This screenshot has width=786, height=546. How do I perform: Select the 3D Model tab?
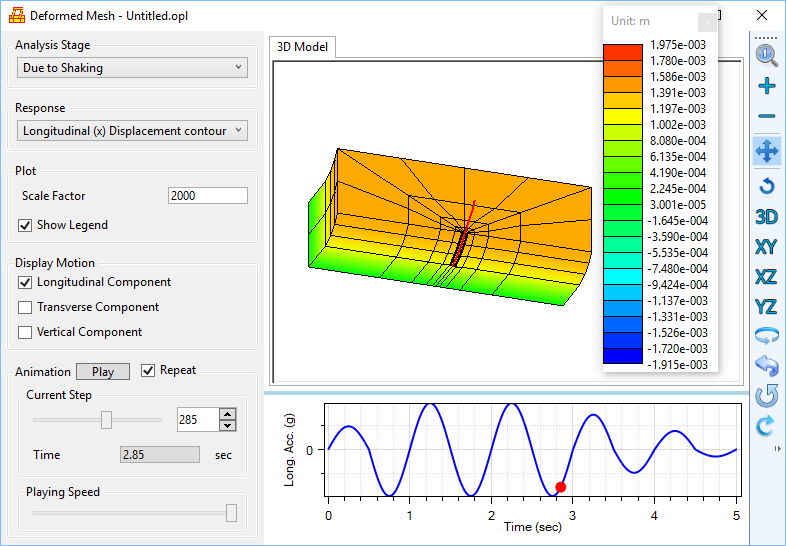304,47
